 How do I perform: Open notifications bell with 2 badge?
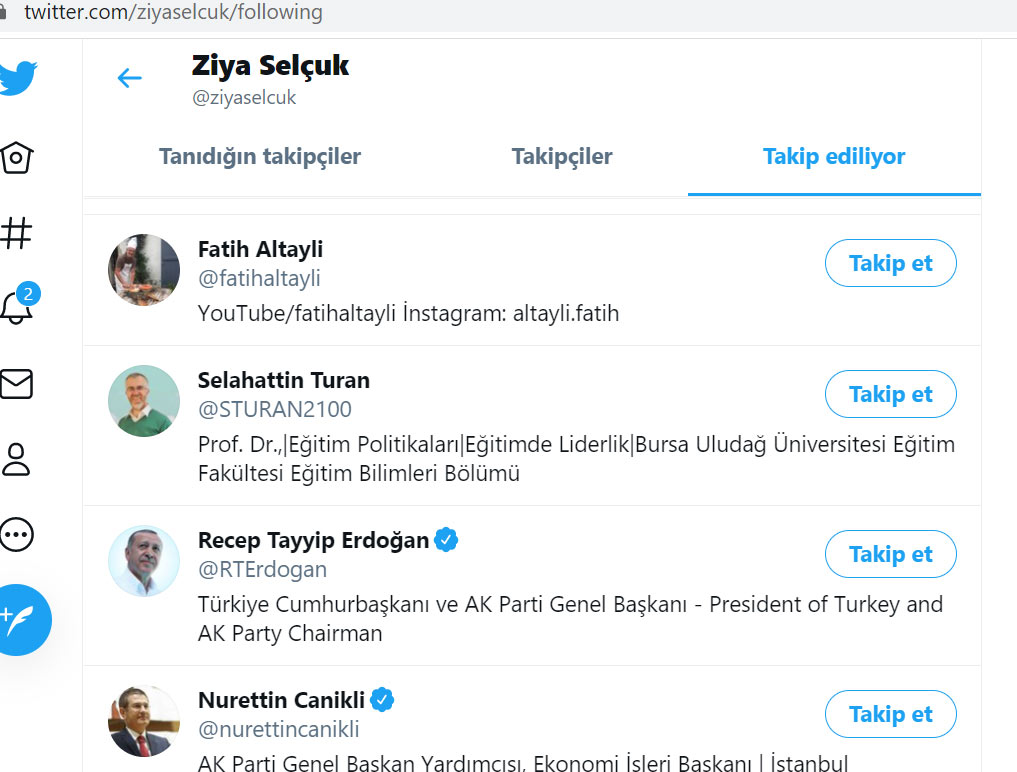coord(17,307)
